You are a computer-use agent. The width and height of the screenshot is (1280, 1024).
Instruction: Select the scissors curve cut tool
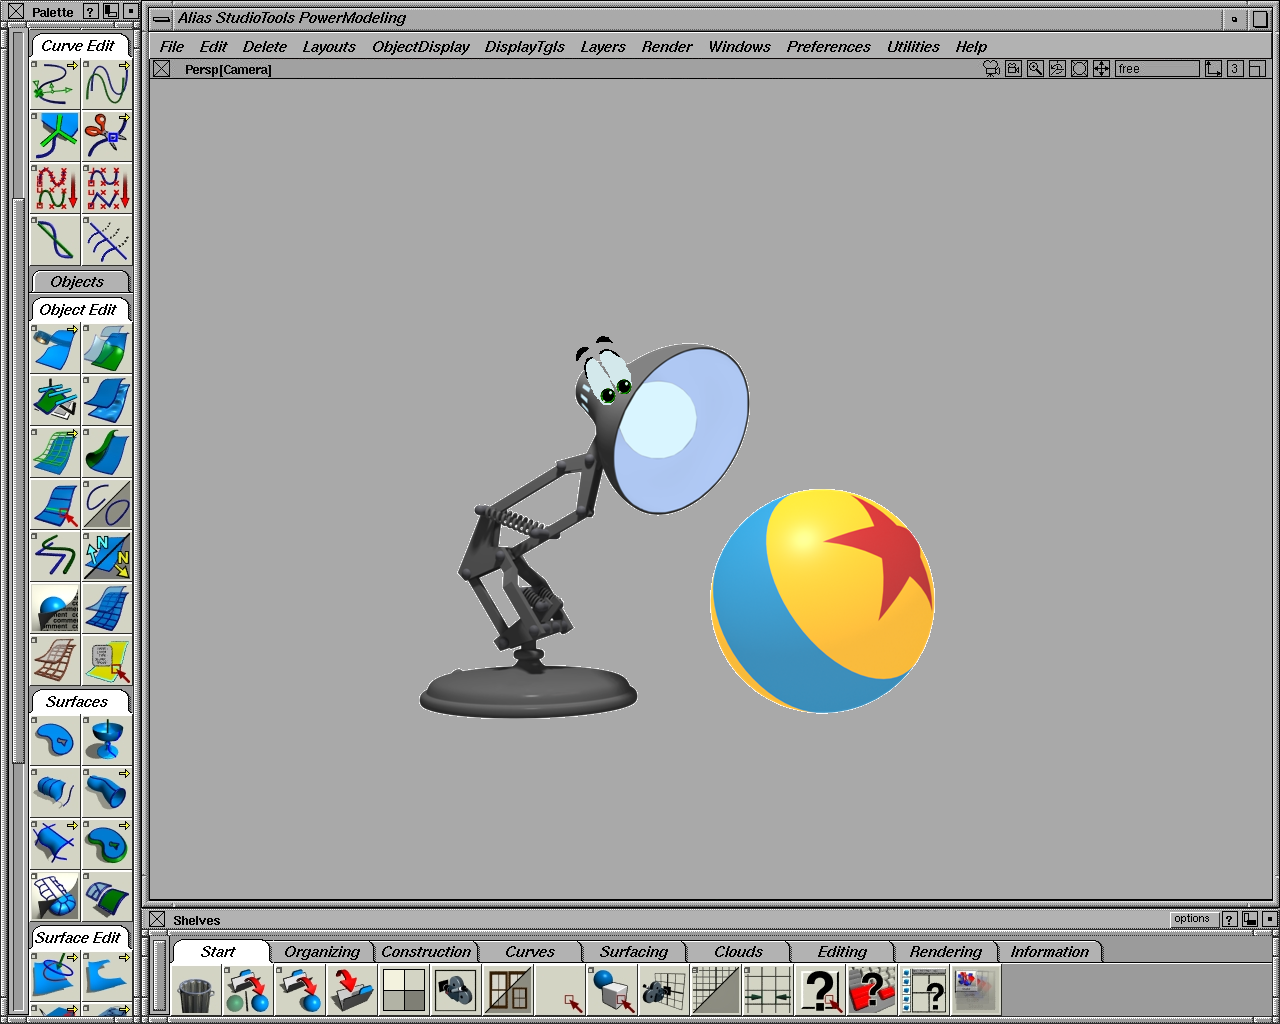(x=107, y=137)
